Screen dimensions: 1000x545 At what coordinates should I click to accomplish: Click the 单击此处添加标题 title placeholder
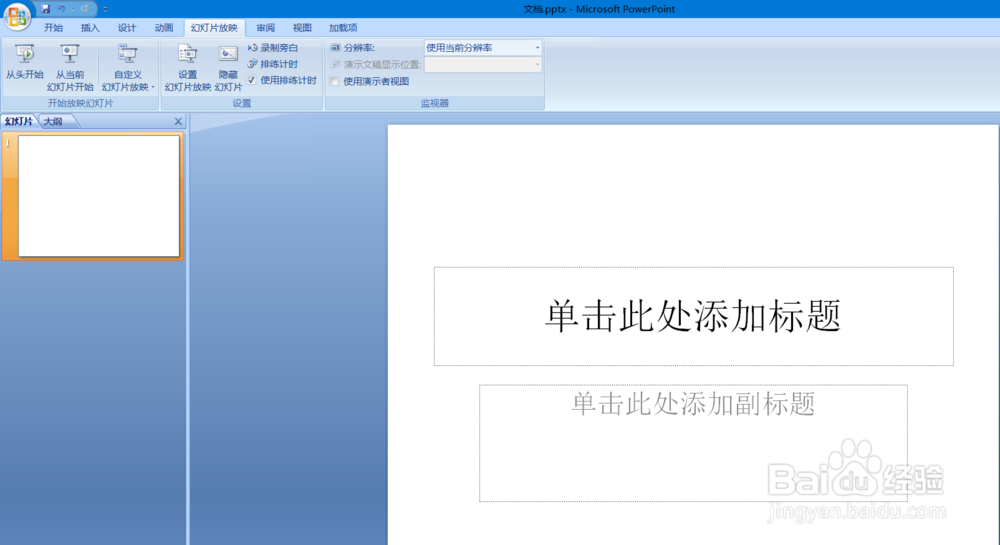pyautogui.click(x=694, y=316)
